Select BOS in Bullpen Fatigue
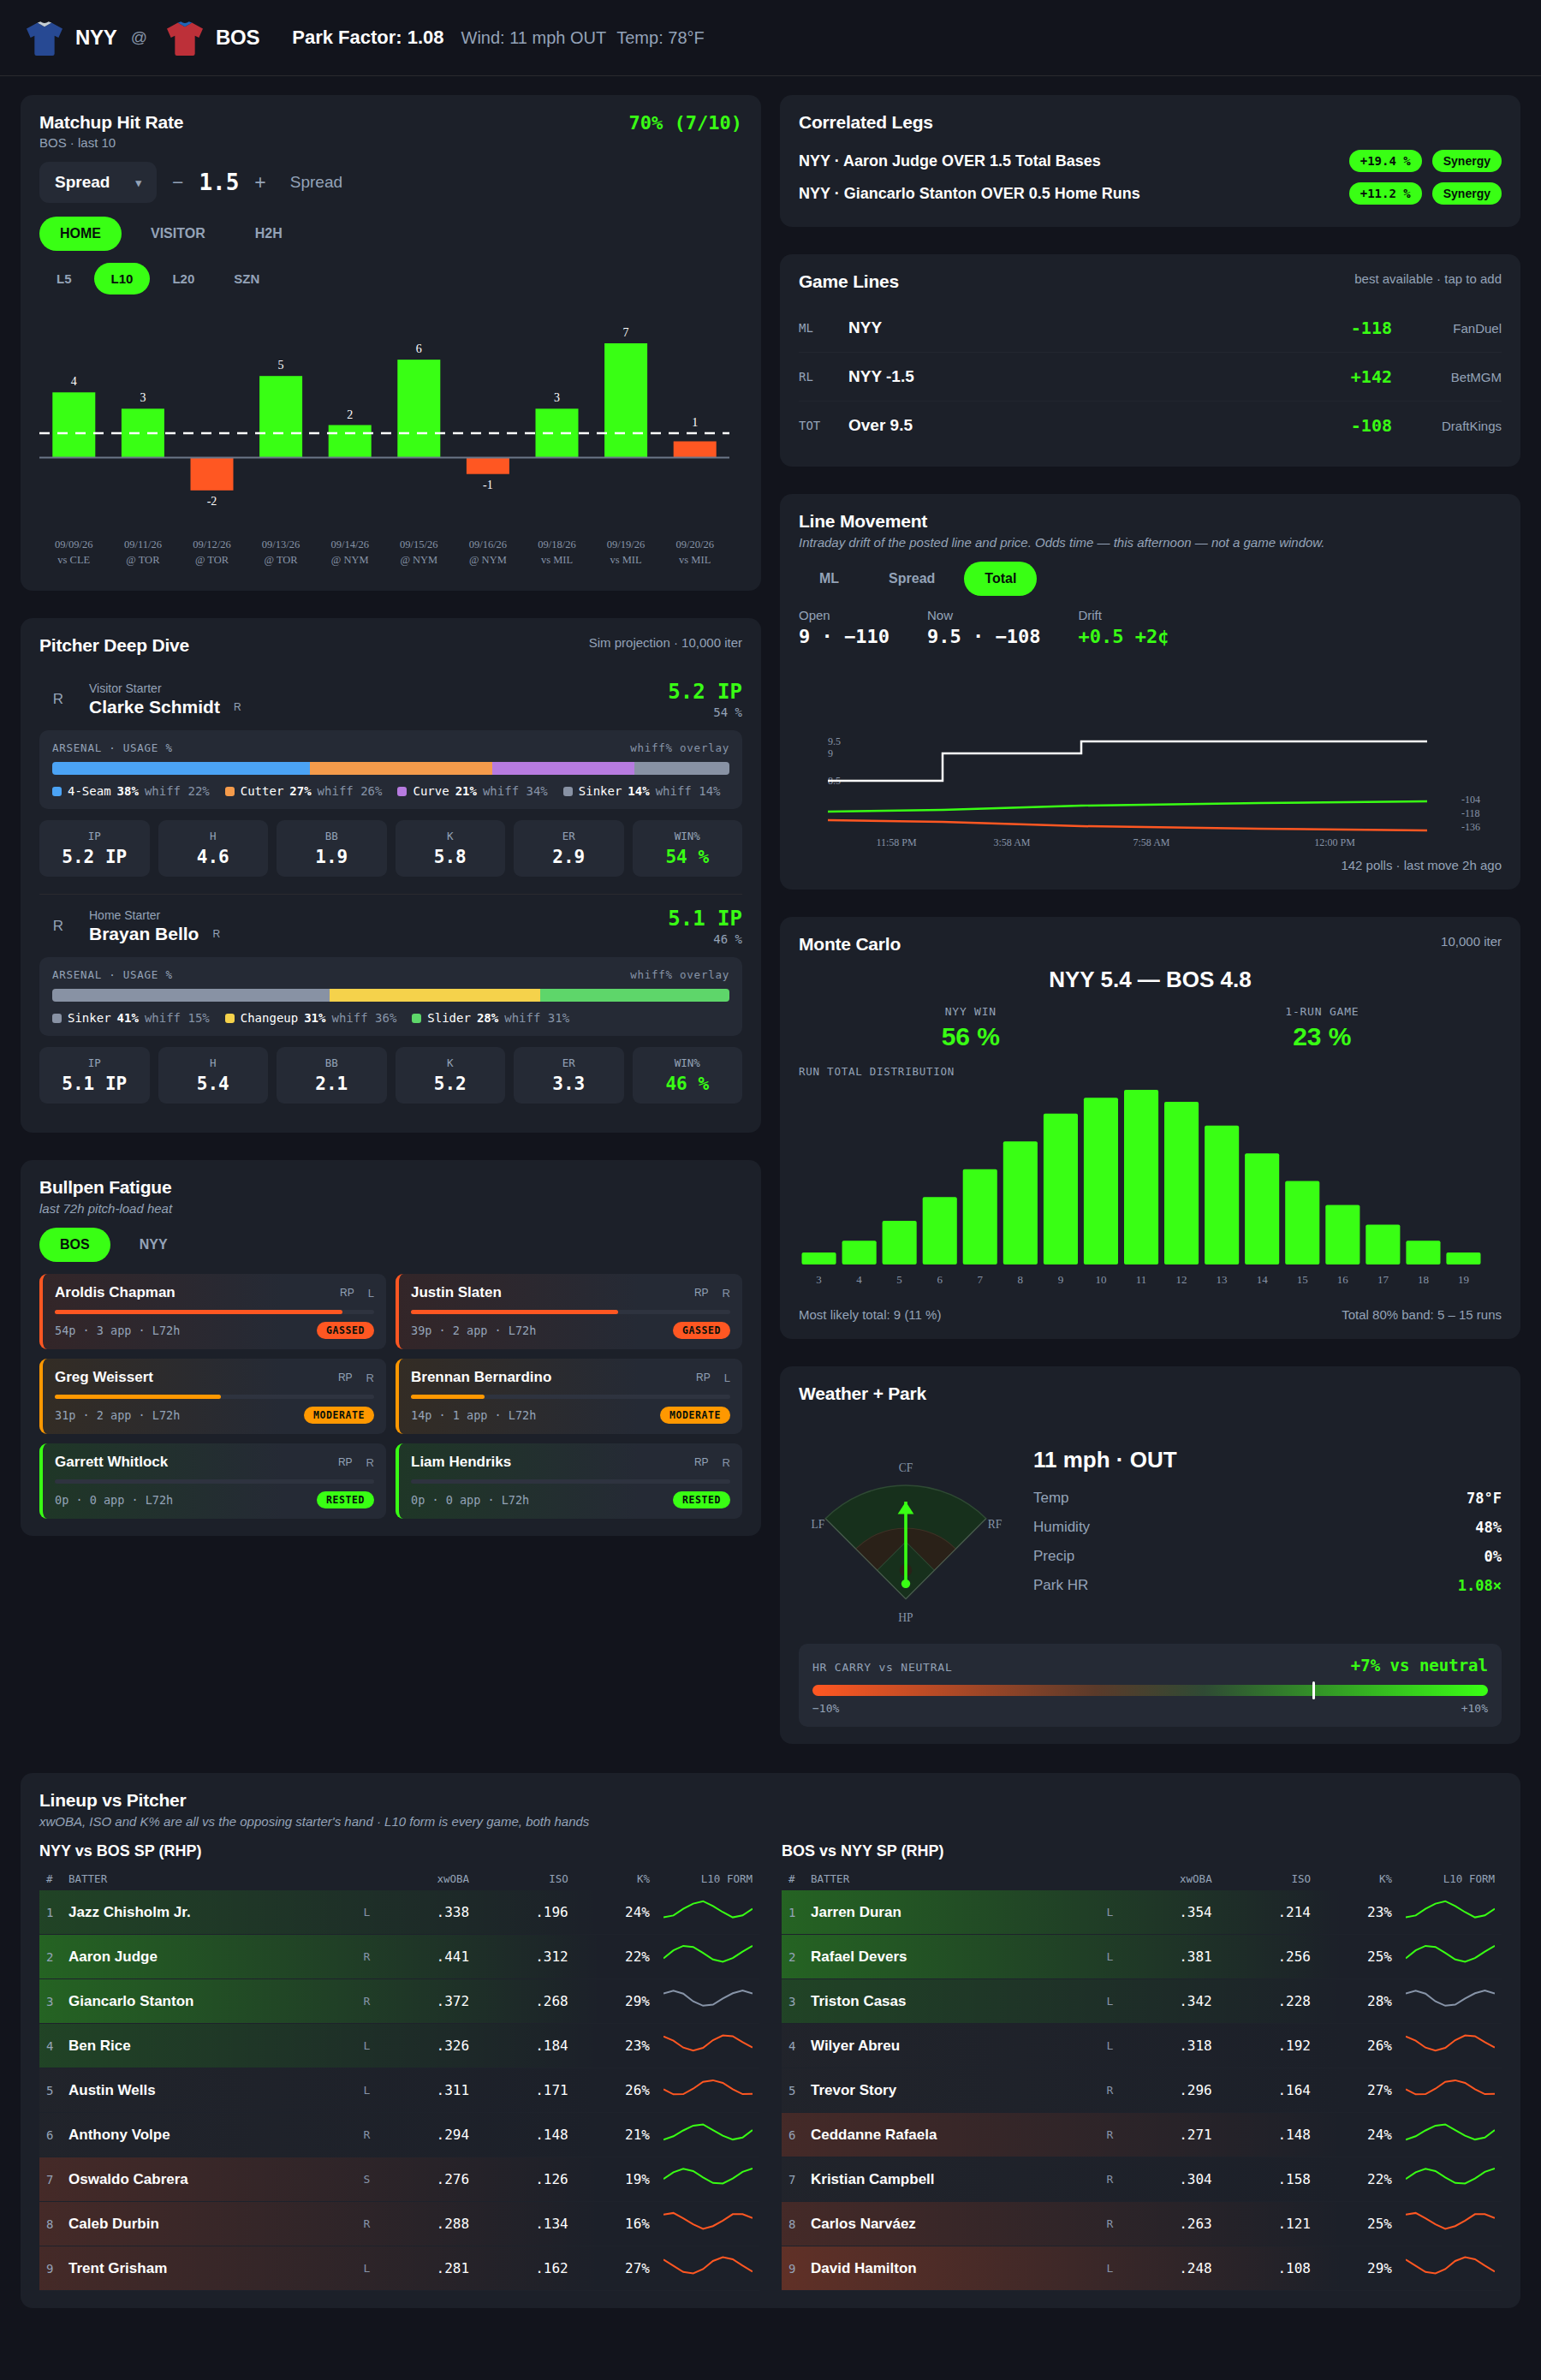This screenshot has height=2380, width=1541. (x=74, y=1244)
